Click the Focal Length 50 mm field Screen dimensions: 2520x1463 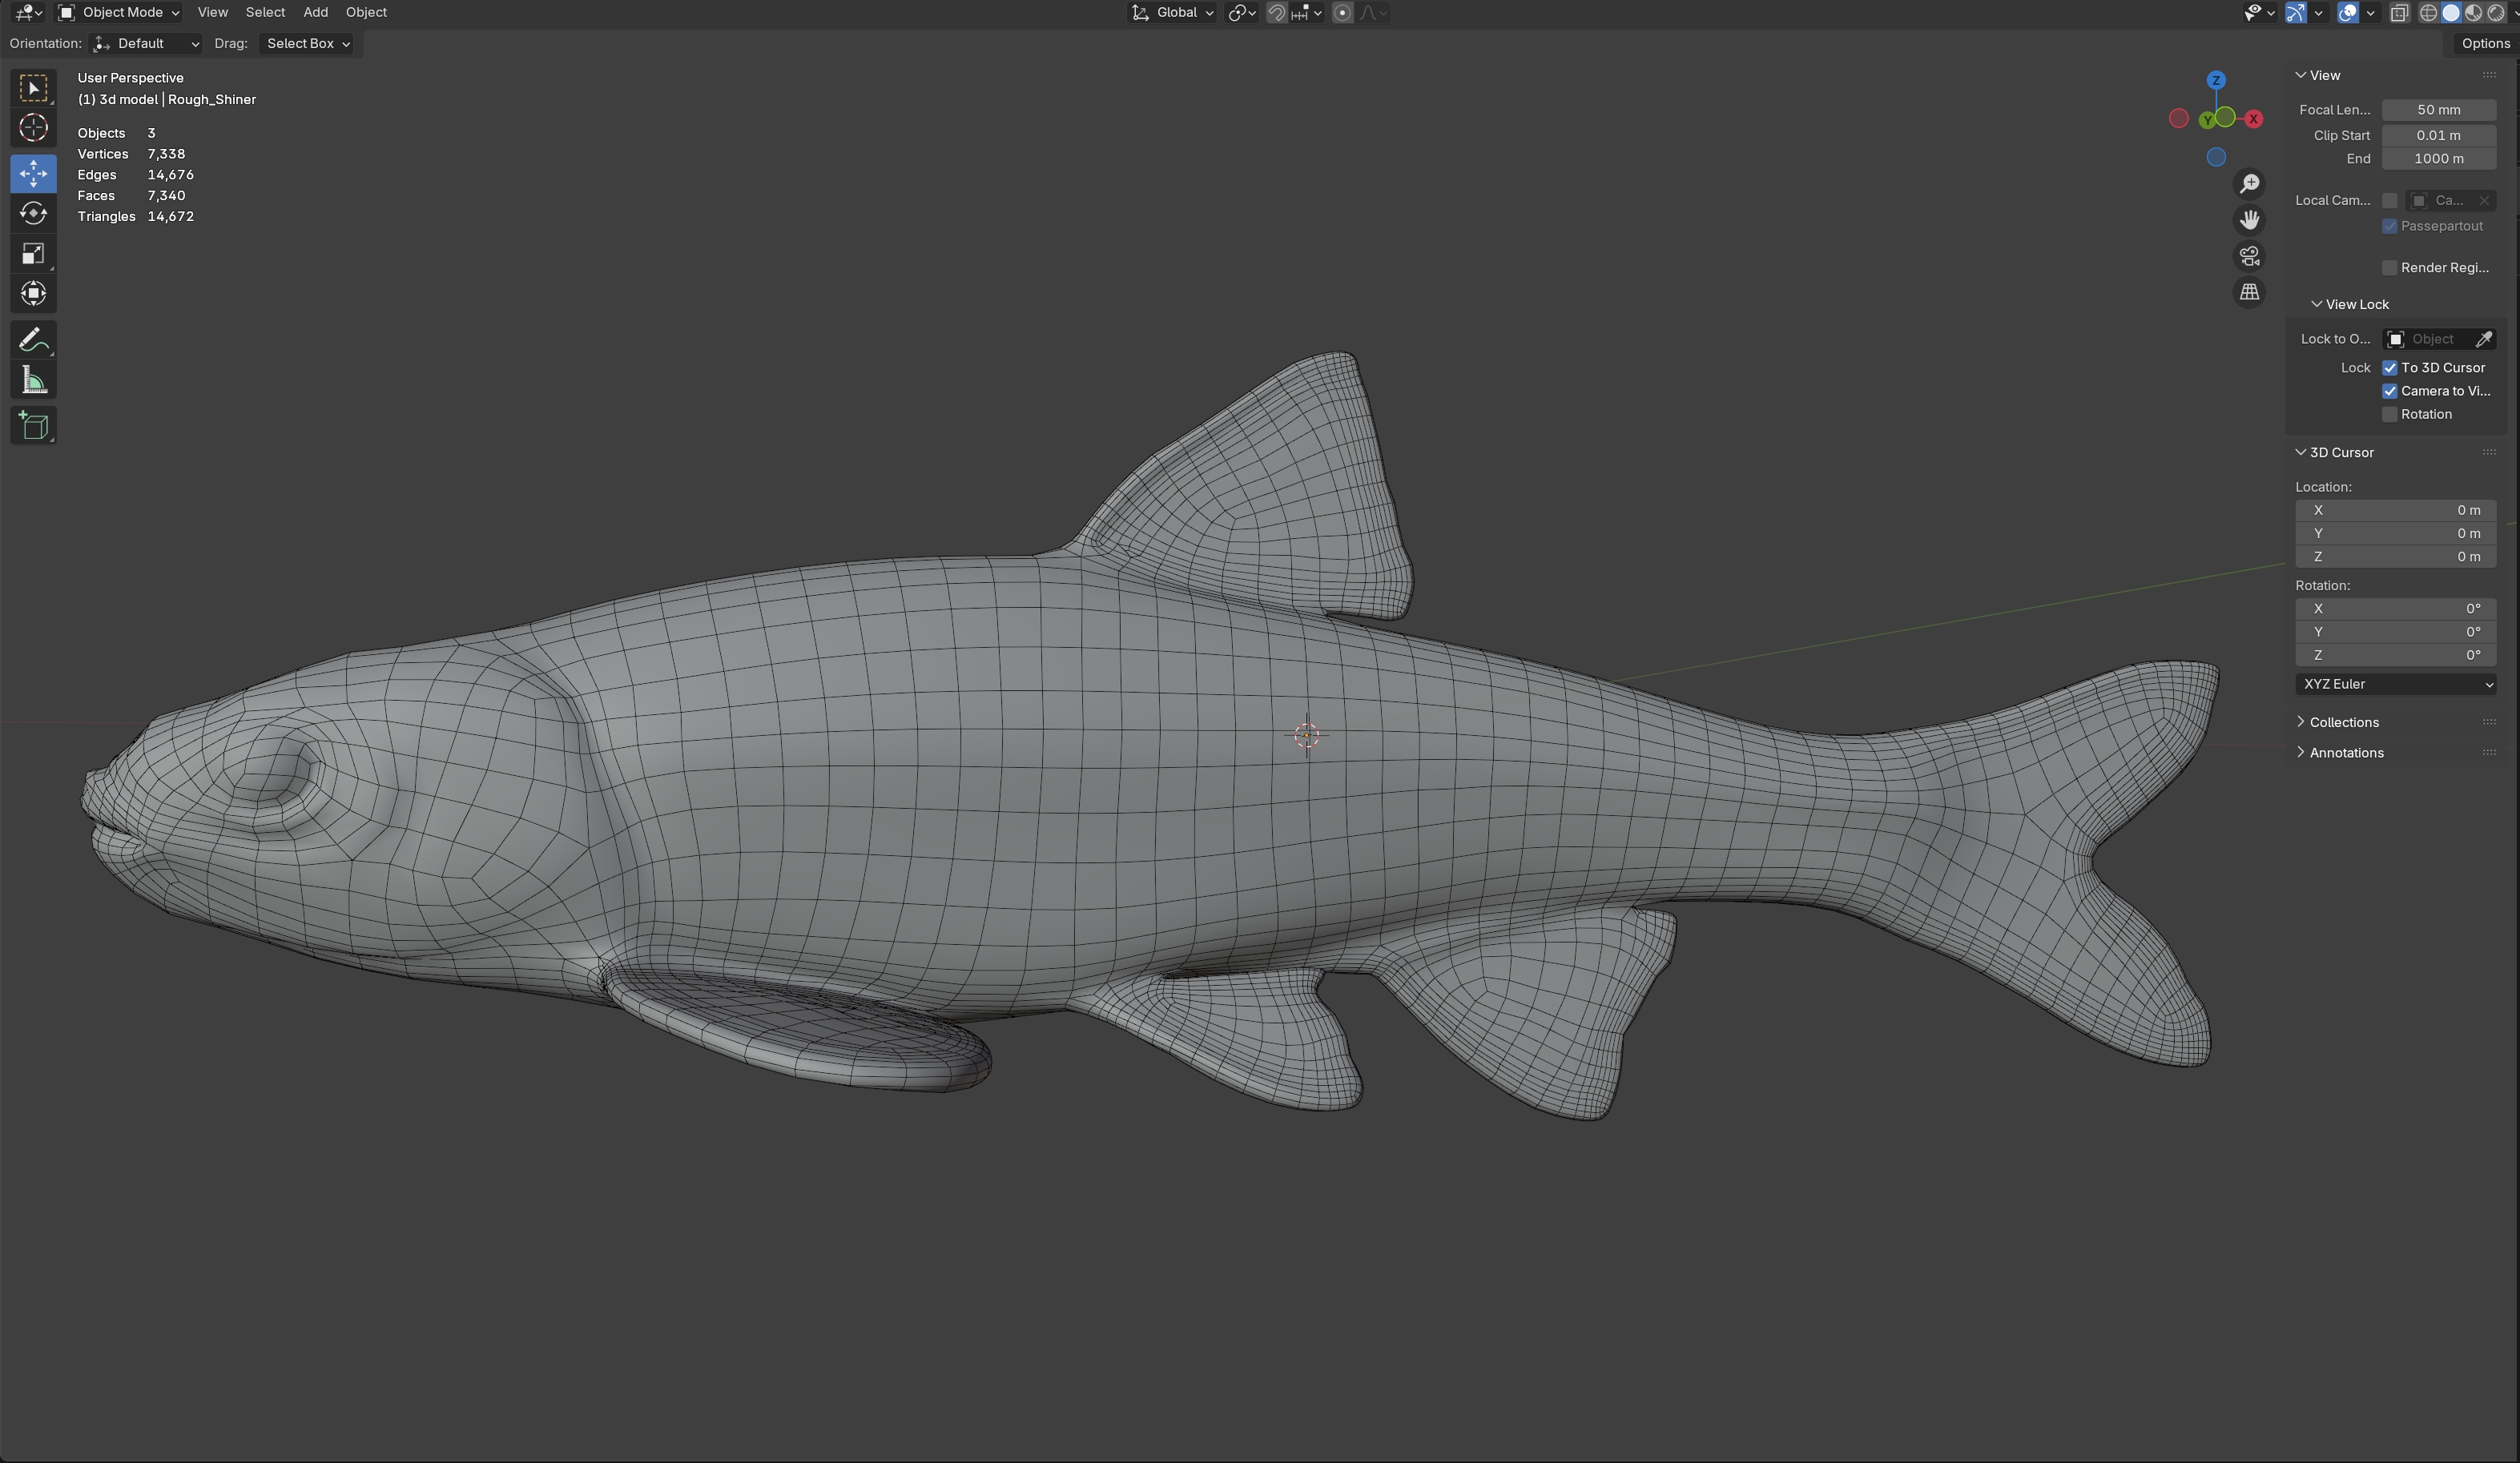[x=2438, y=110]
